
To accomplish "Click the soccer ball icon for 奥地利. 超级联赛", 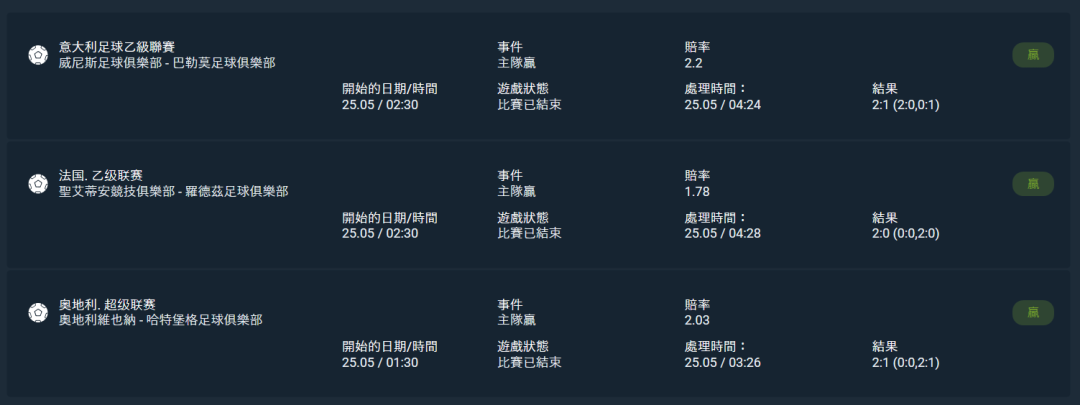I will pos(38,312).
